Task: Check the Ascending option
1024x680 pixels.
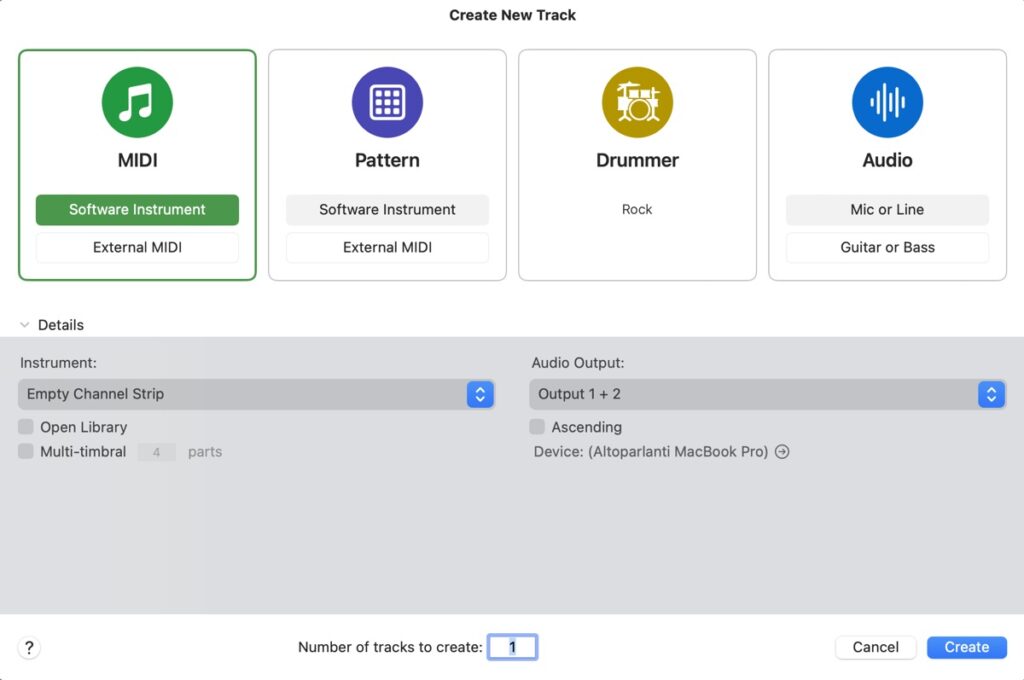Action: click(538, 427)
